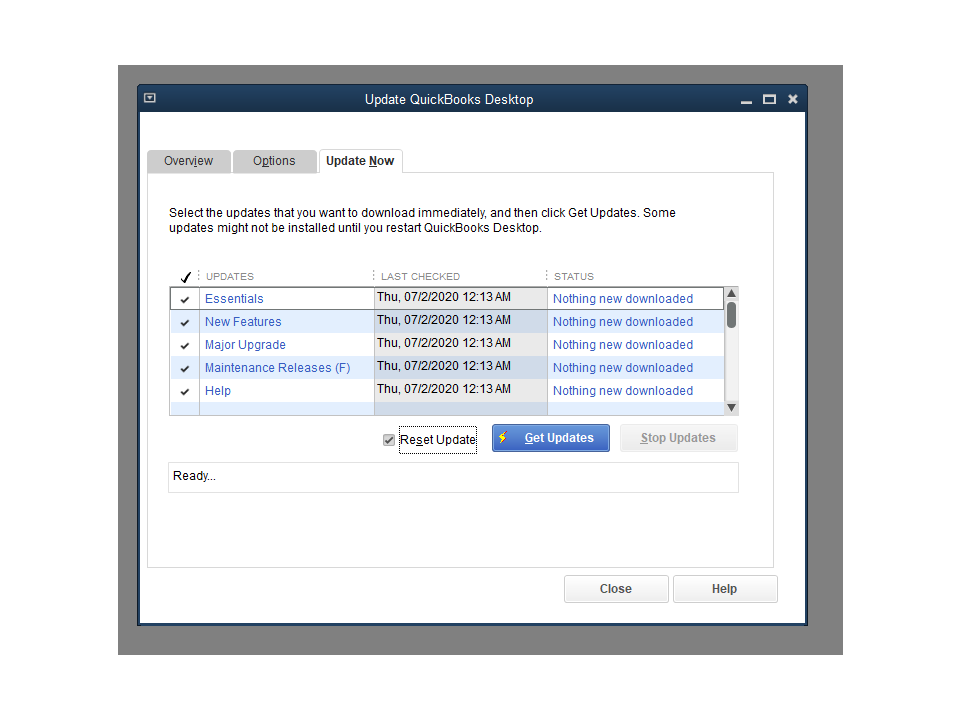960x720 pixels.
Task: Select the Update Now tab
Action: [360, 161]
